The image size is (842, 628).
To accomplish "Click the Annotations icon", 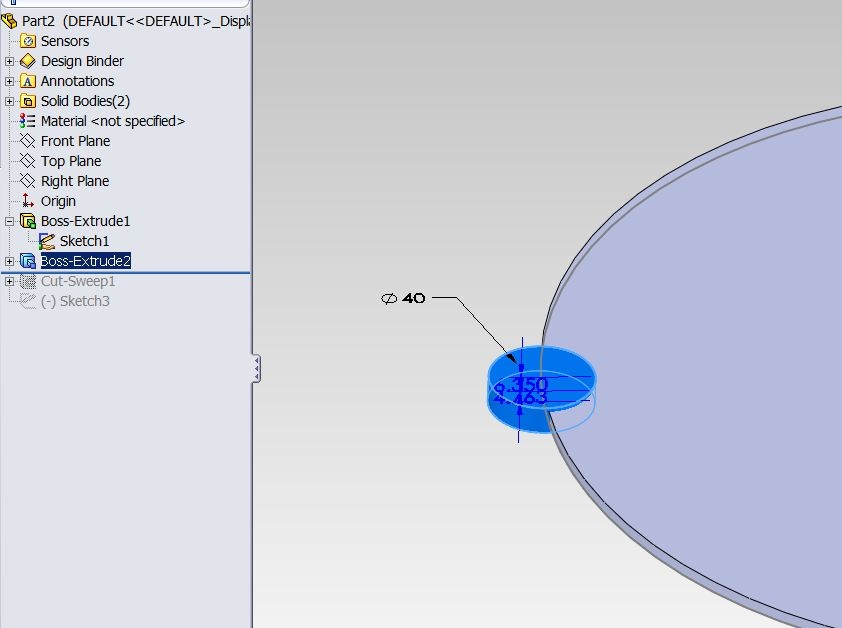I will [x=27, y=81].
